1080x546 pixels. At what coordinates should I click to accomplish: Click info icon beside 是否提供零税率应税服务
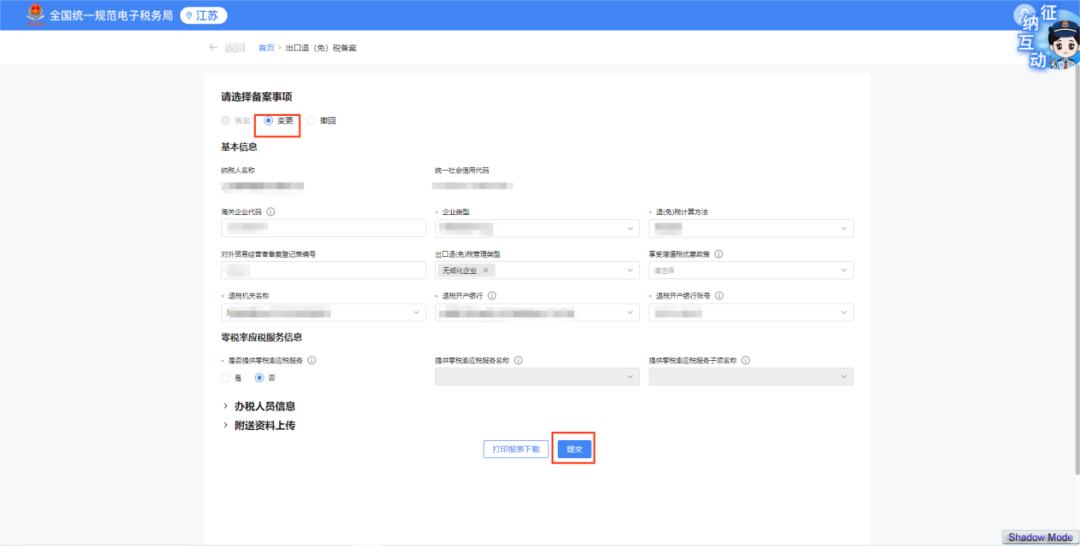tap(312, 360)
